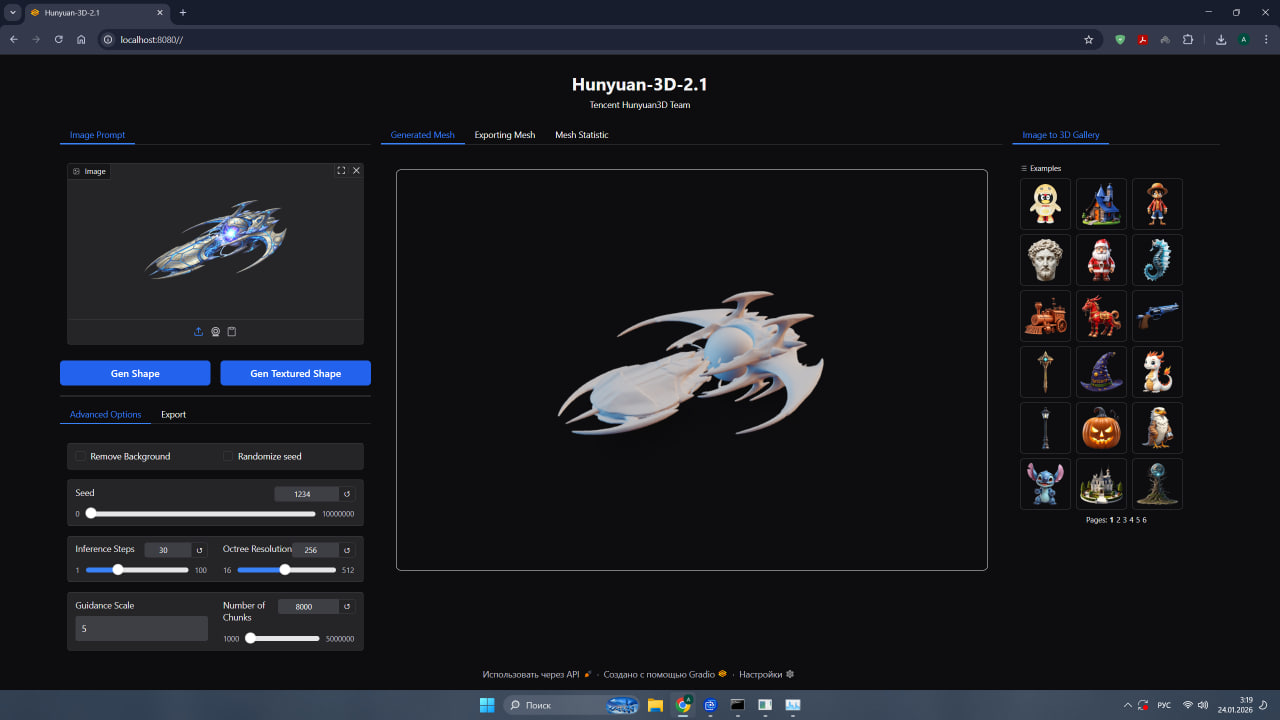Image resolution: width=1280 pixels, height=720 pixels.
Task: Choose the revolver example thumbnail
Action: (1157, 316)
